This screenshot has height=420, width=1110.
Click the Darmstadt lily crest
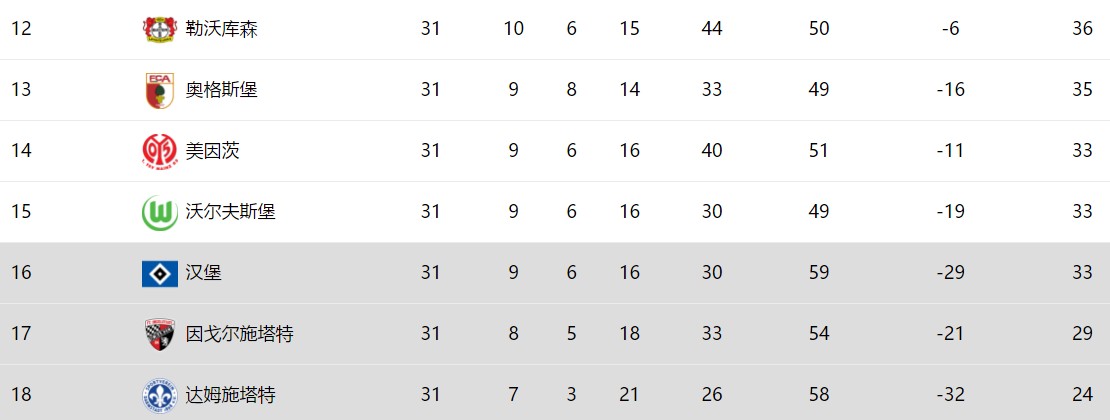tap(160, 395)
